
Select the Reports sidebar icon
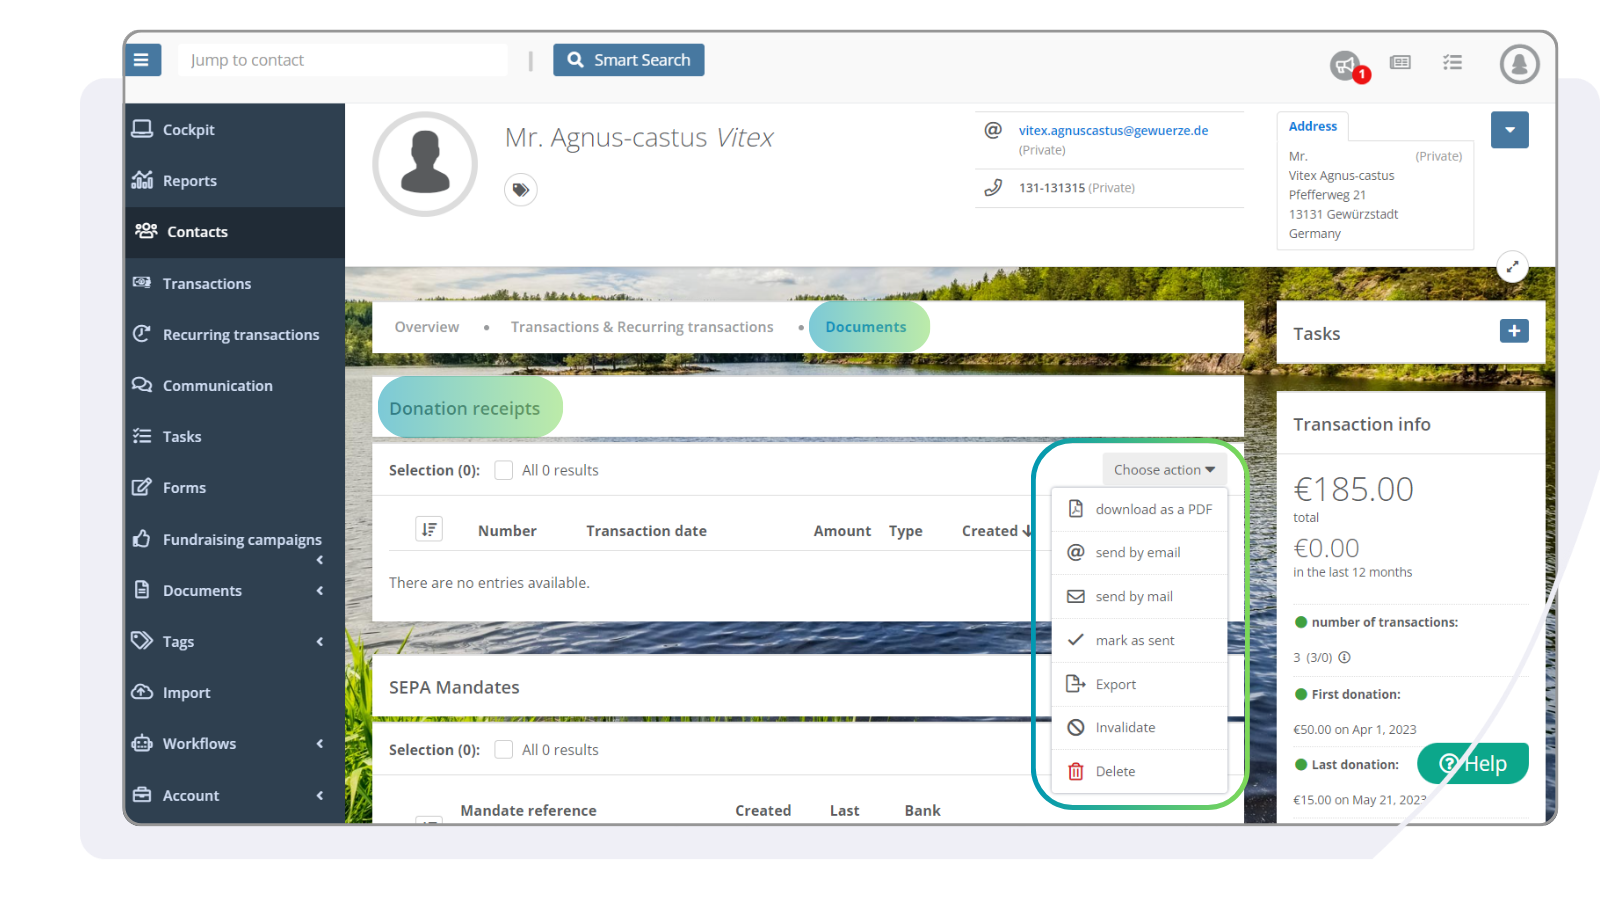point(145,180)
